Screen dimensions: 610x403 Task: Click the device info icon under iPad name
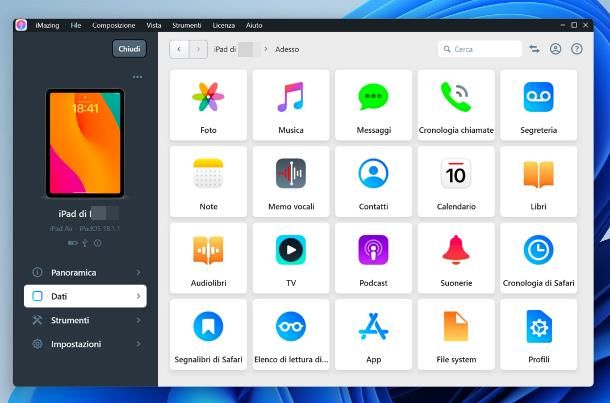click(98, 243)
